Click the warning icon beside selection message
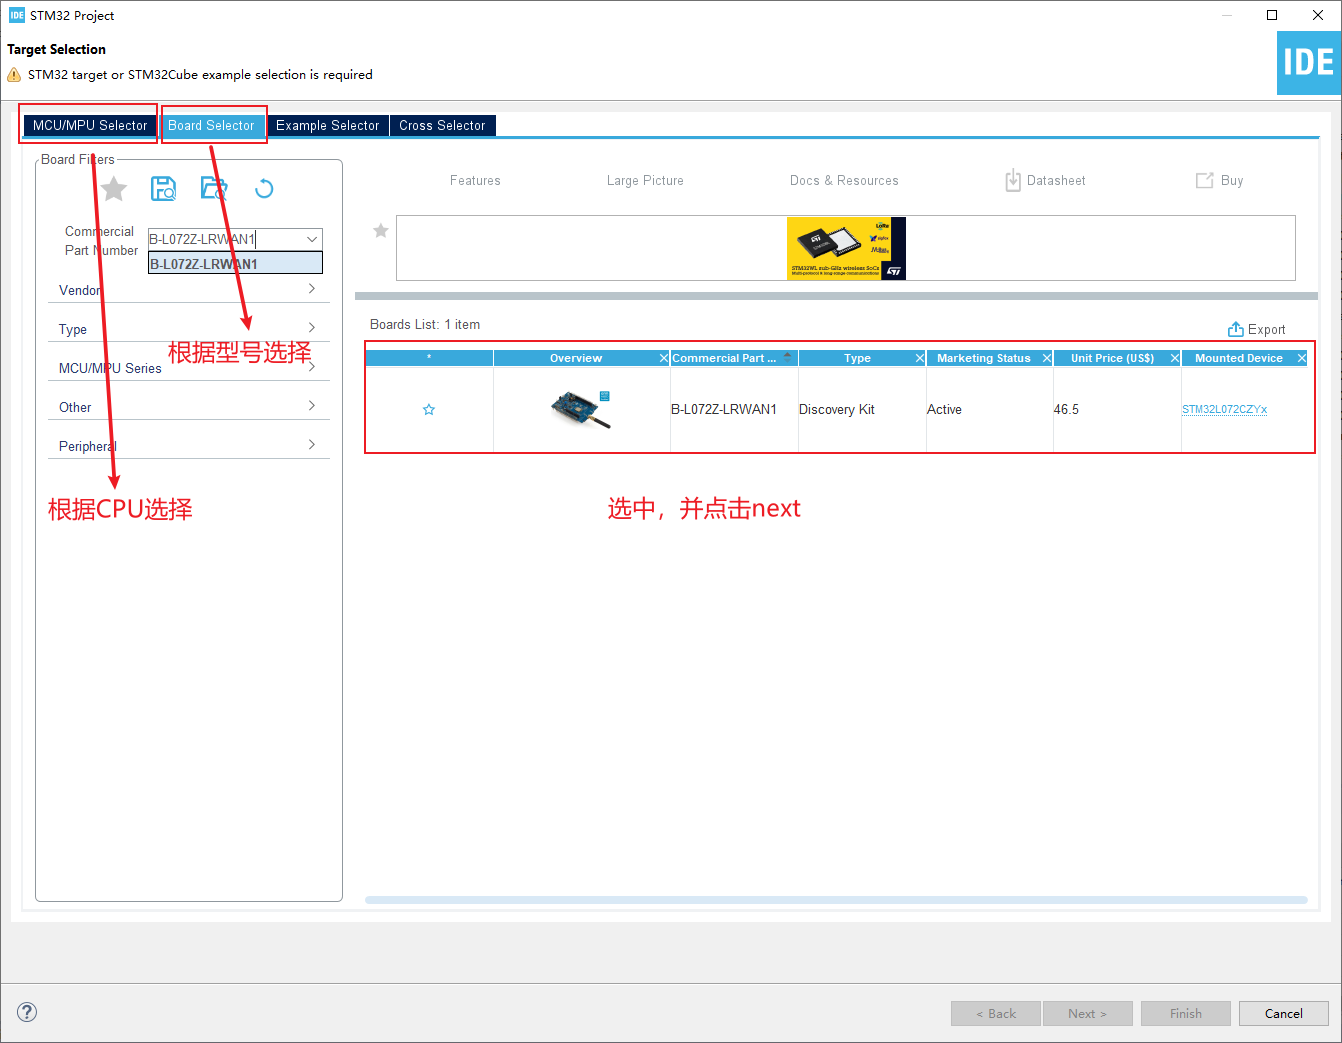 tap(14, 75)
